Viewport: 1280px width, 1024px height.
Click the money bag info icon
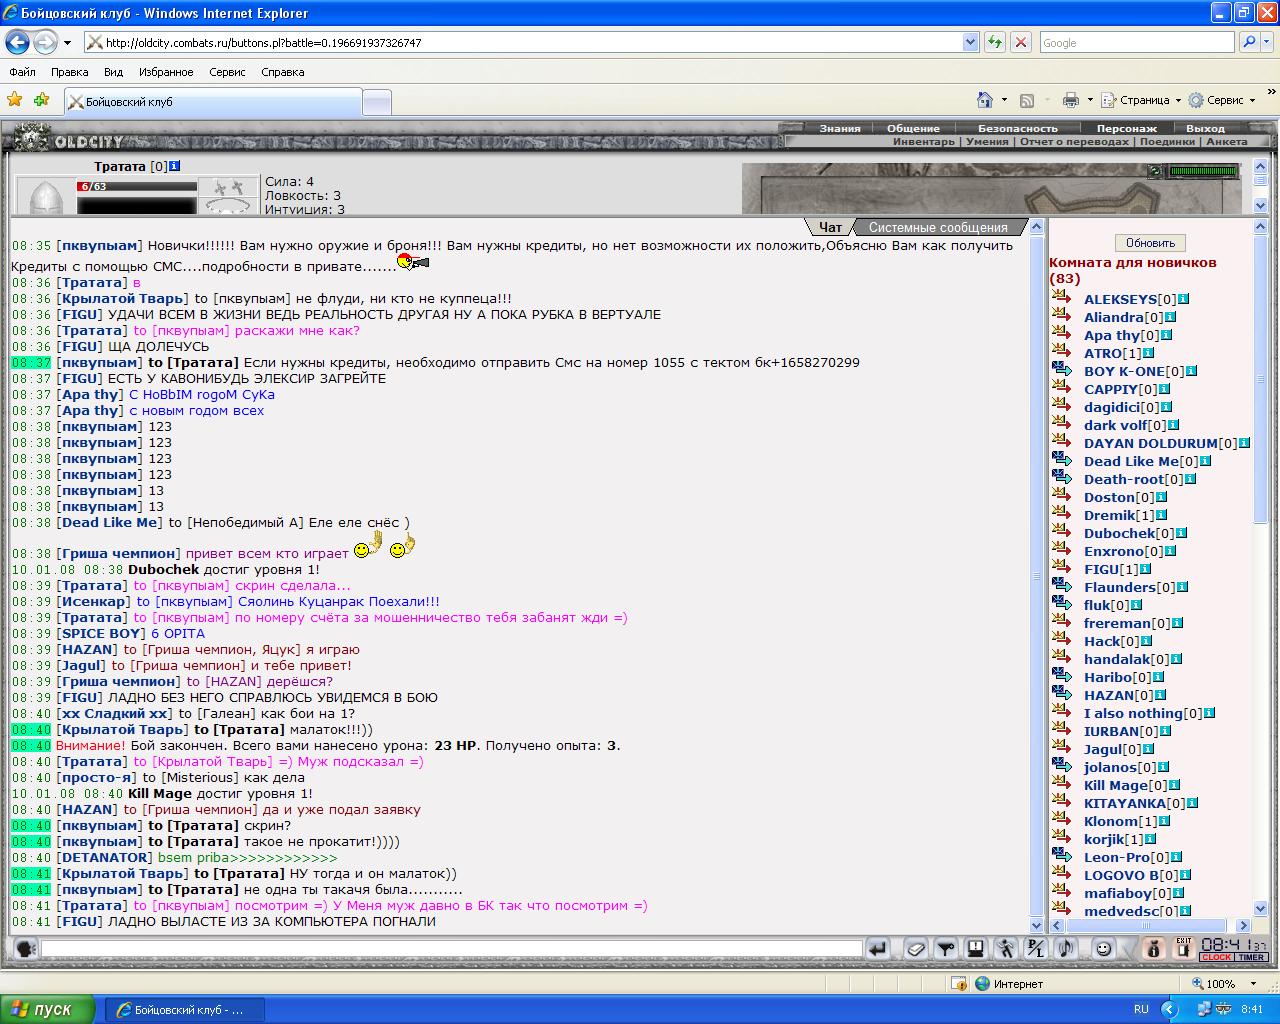pos(1152,949)
